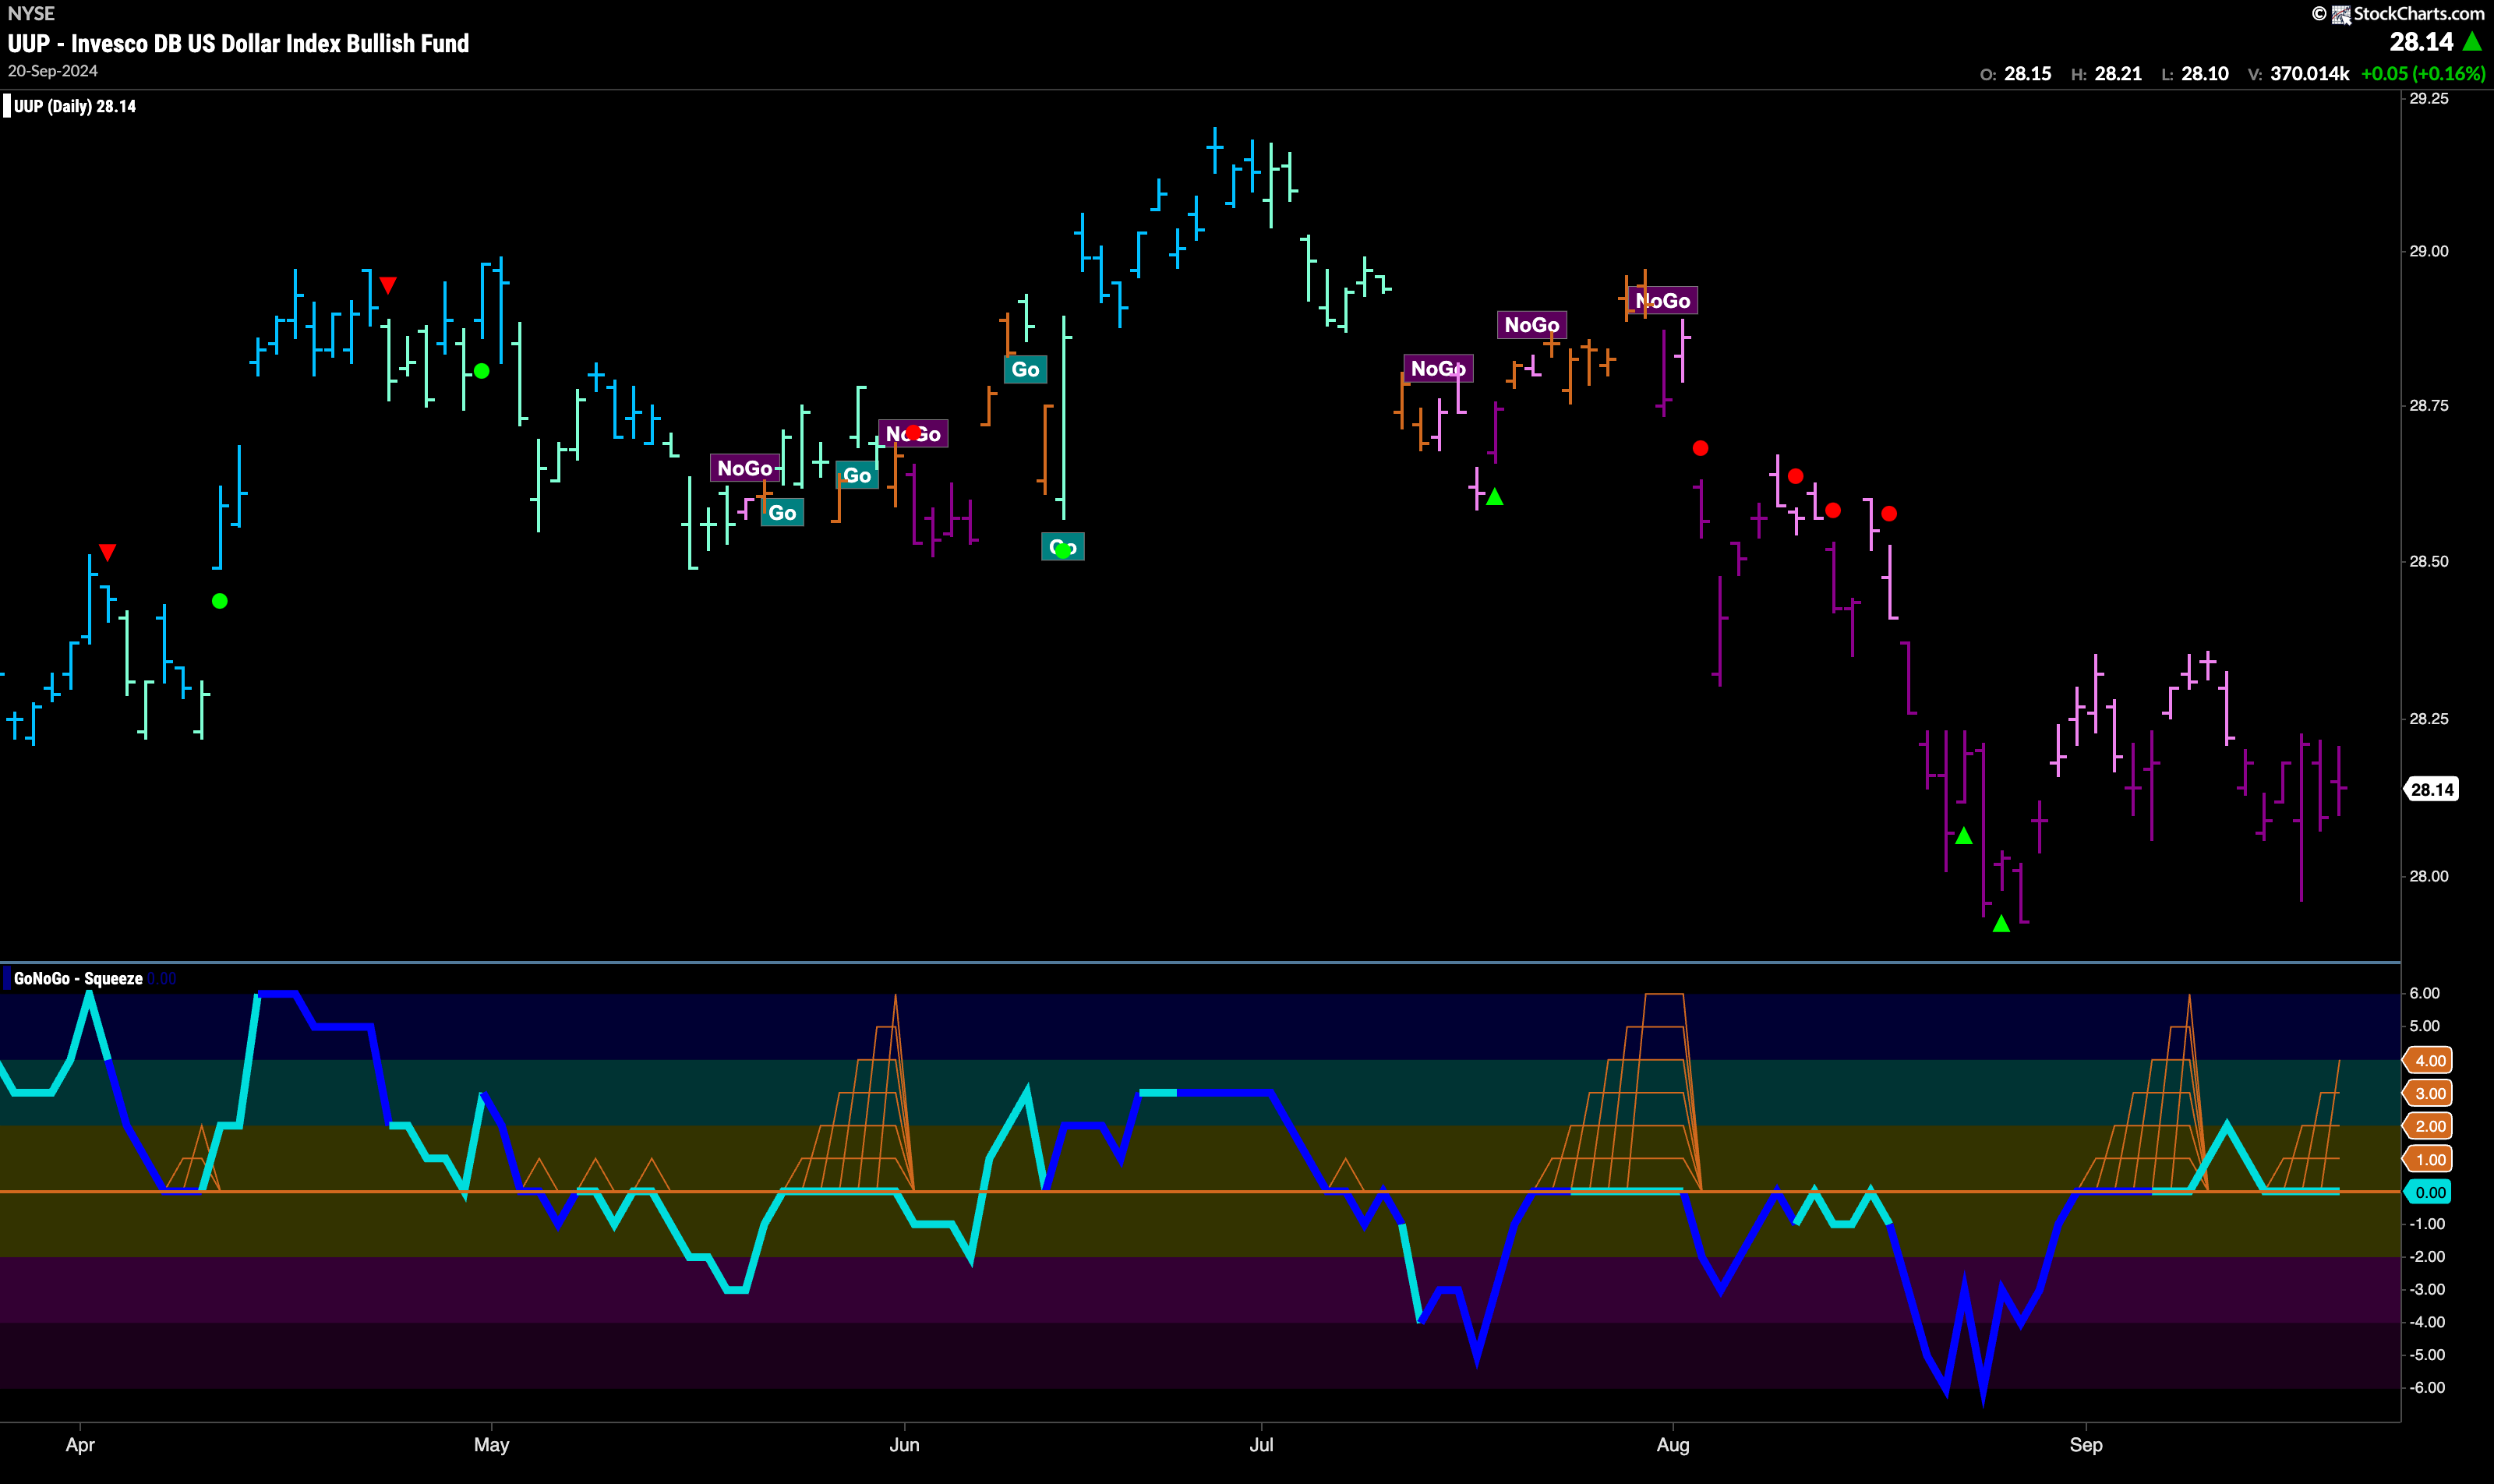The width and height of the screenshot is (2494, 1484).
Task: Click the green triangle marker in mid-July
Action: tap(1494, 496)
